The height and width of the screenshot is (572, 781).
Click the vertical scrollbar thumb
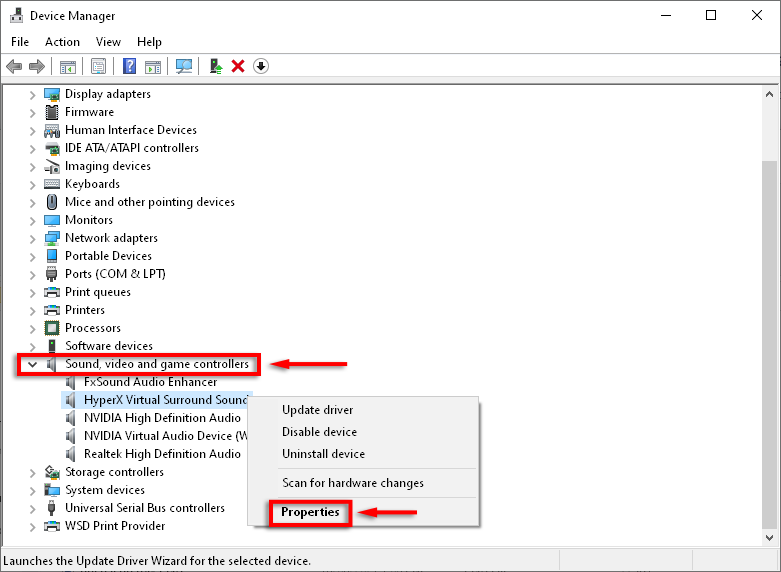769,344
